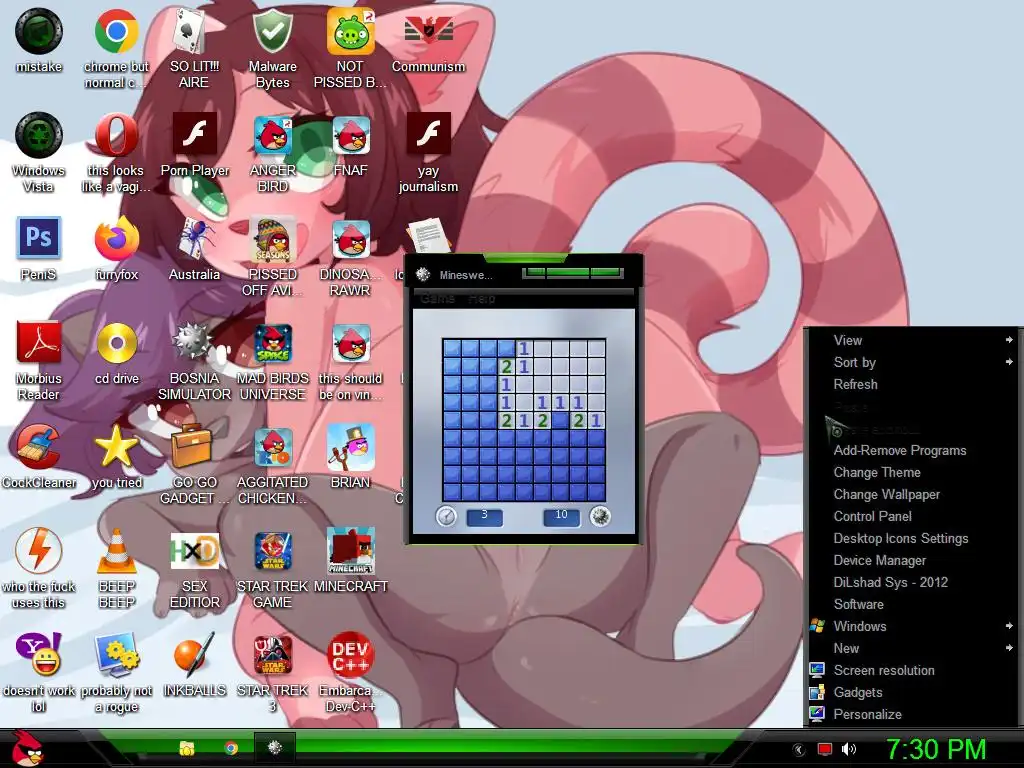Screen dimensions: 1024x768
Task: Switch to Chrome on the taskbar
Action: [231, 748]
